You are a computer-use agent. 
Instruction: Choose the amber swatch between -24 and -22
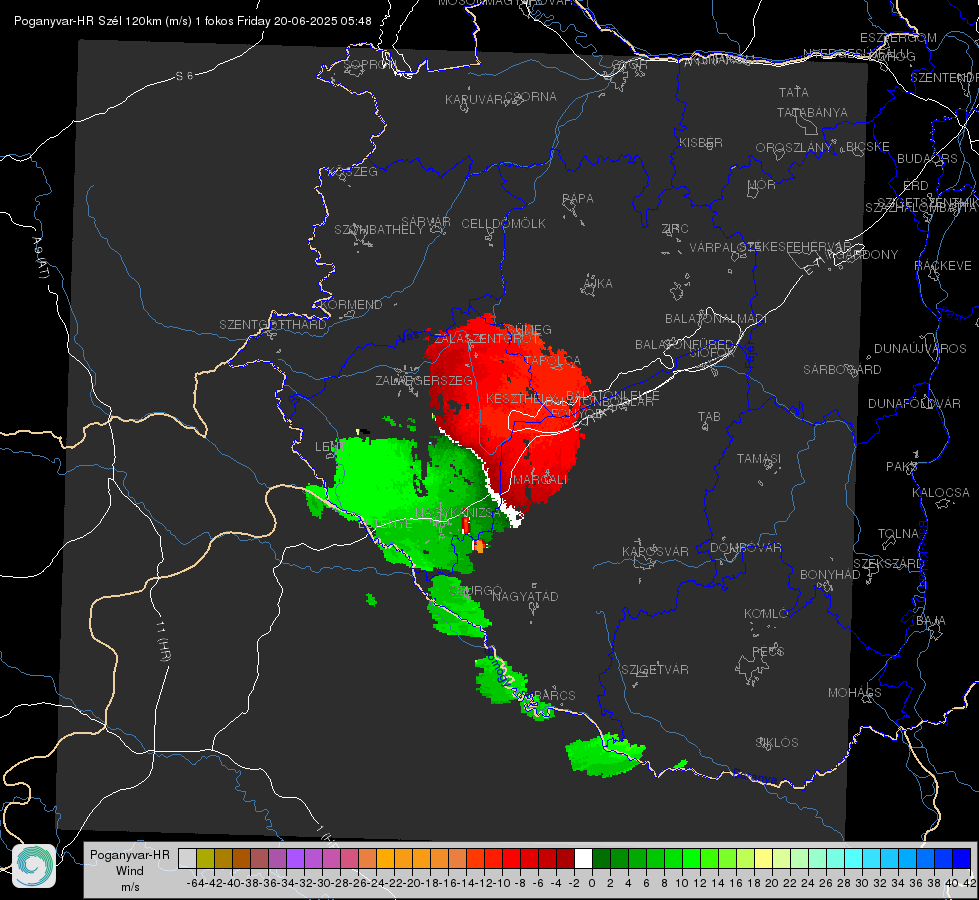click(385, 858)
